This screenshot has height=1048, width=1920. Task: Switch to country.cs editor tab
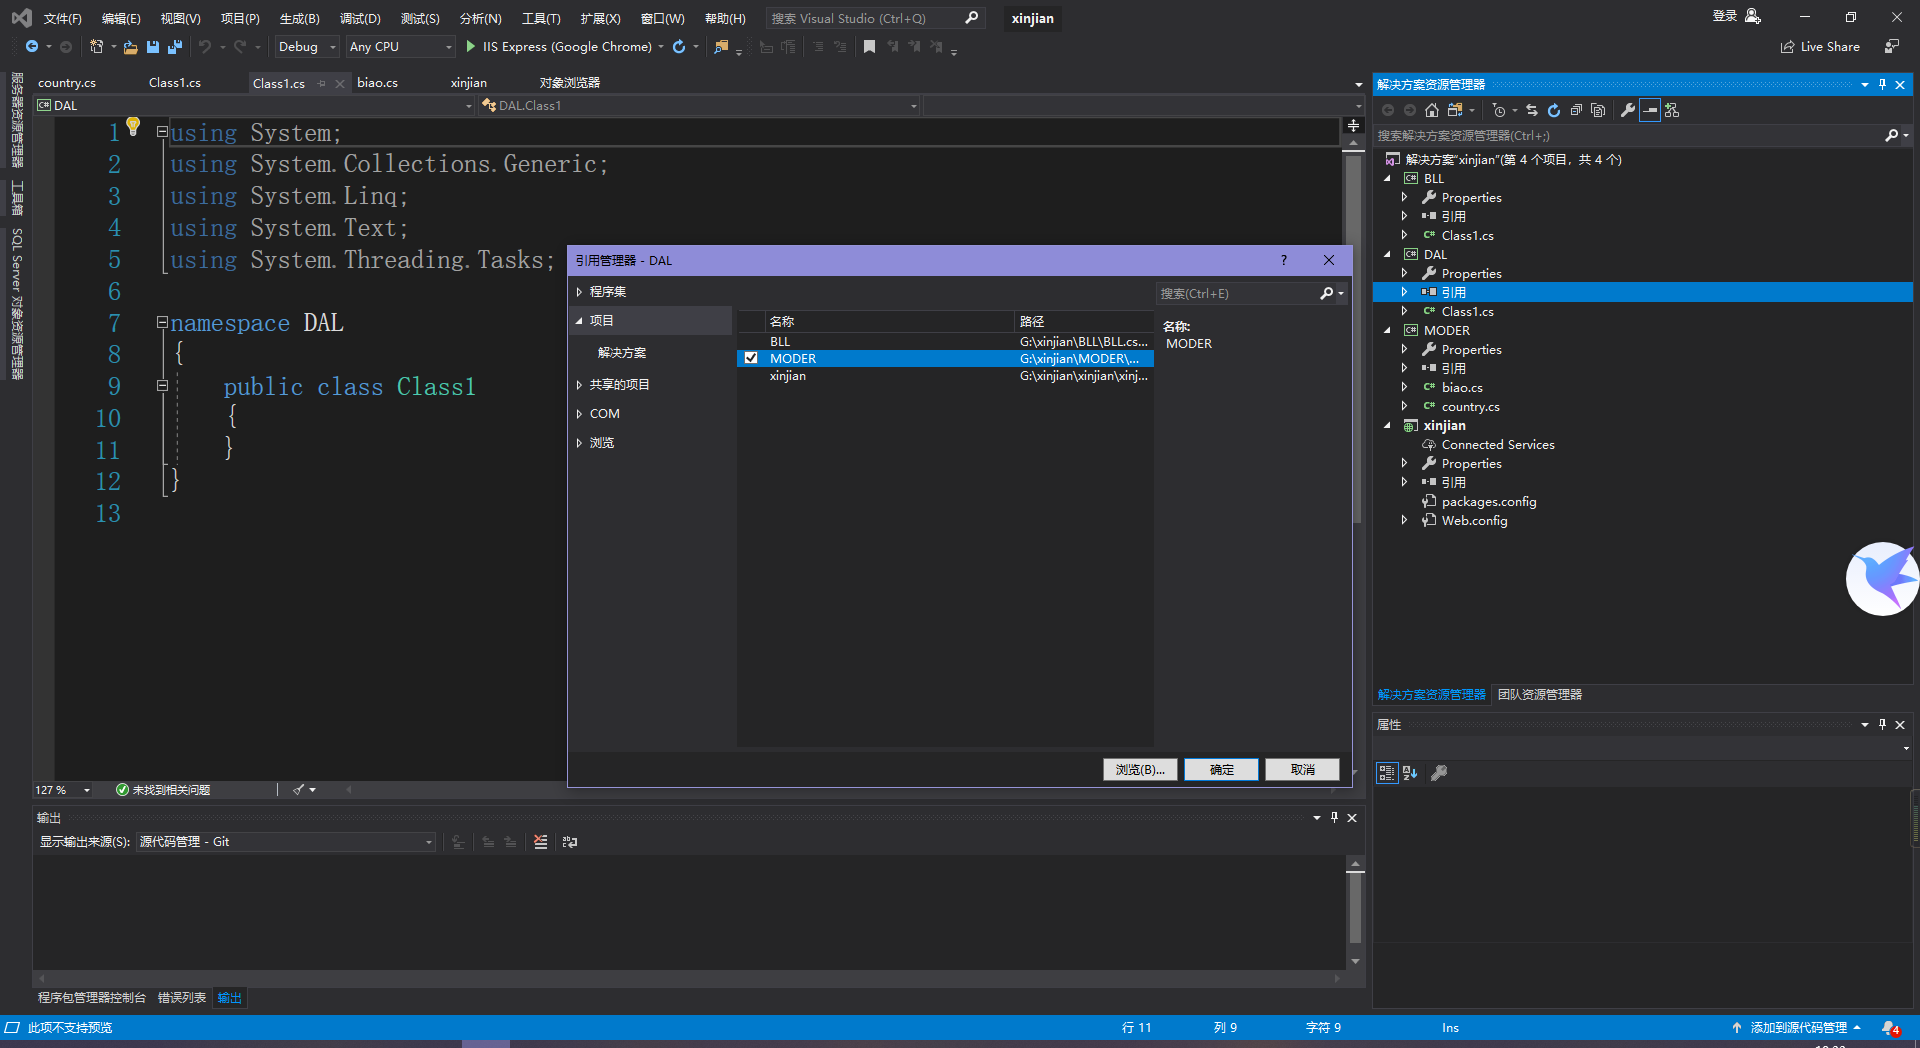pyautogui.click(x=67, y=83)
